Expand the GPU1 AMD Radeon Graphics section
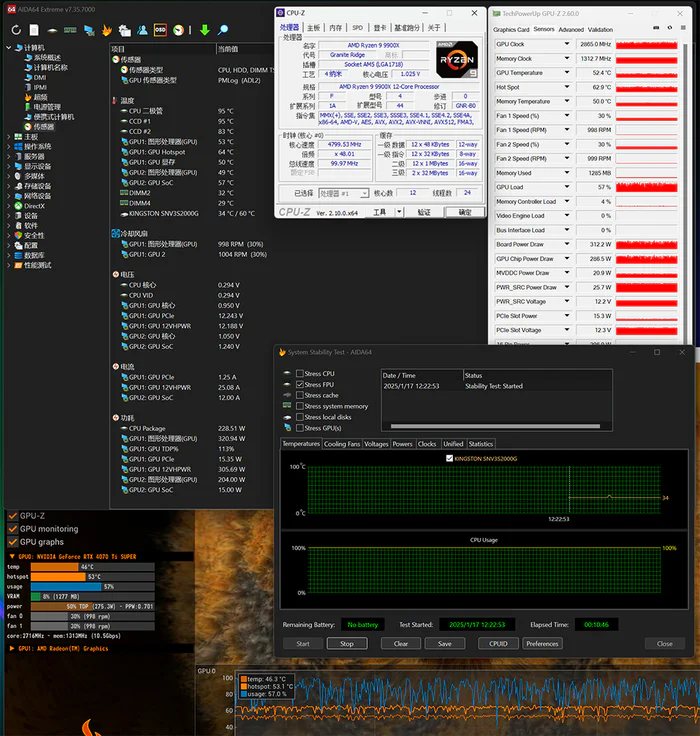Screen dimensions: 700x736 click(x=12, y=648)
